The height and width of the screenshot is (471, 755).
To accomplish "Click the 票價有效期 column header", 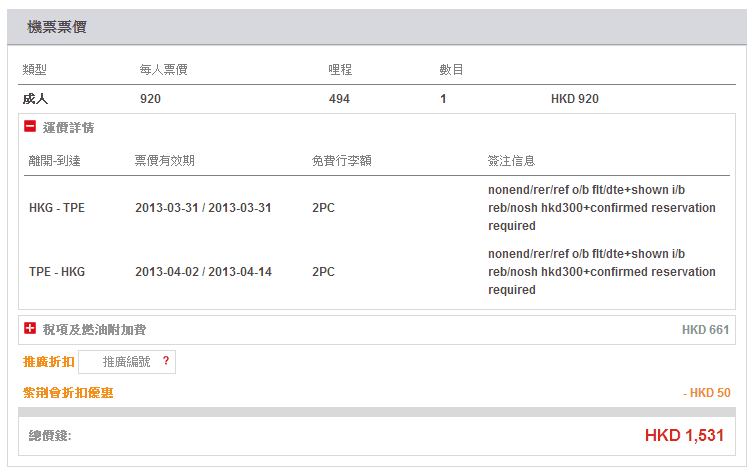I will [164, 161].
